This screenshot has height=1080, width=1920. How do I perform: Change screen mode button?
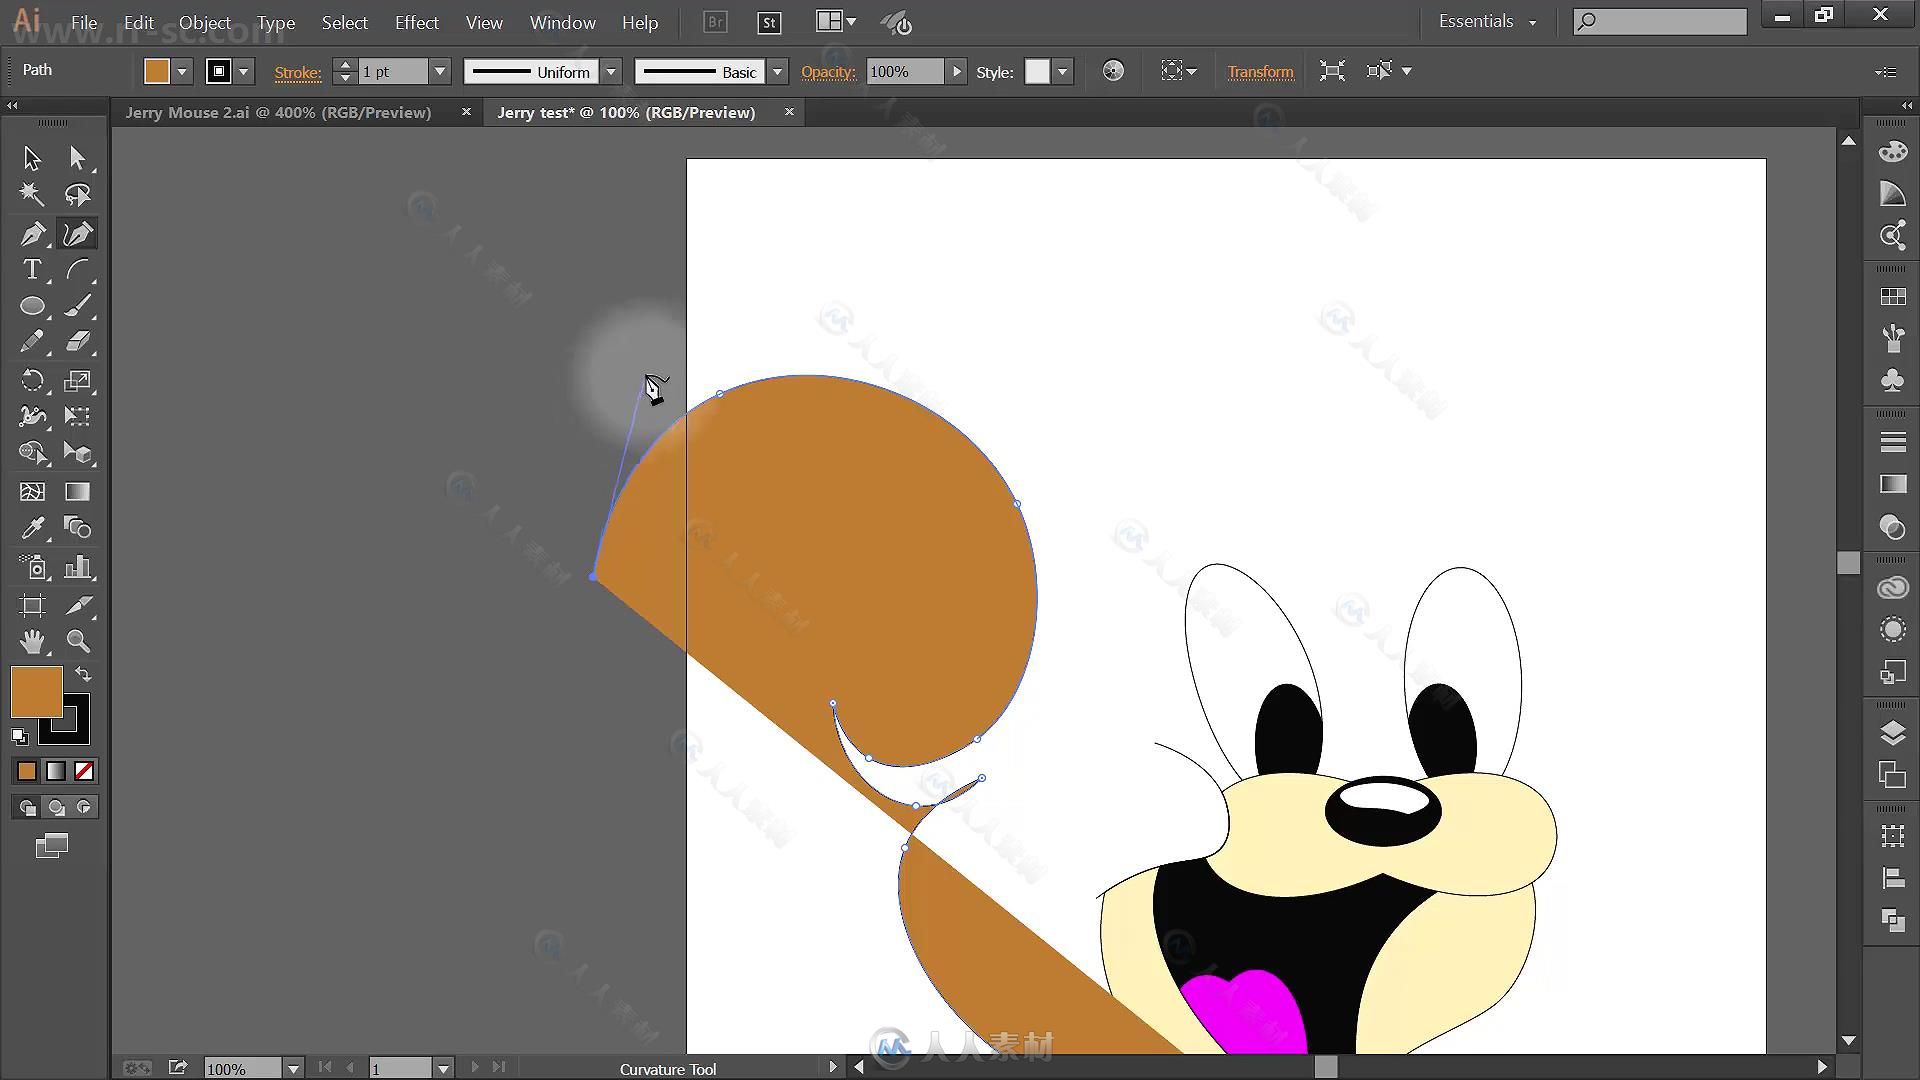coord(52,847)
